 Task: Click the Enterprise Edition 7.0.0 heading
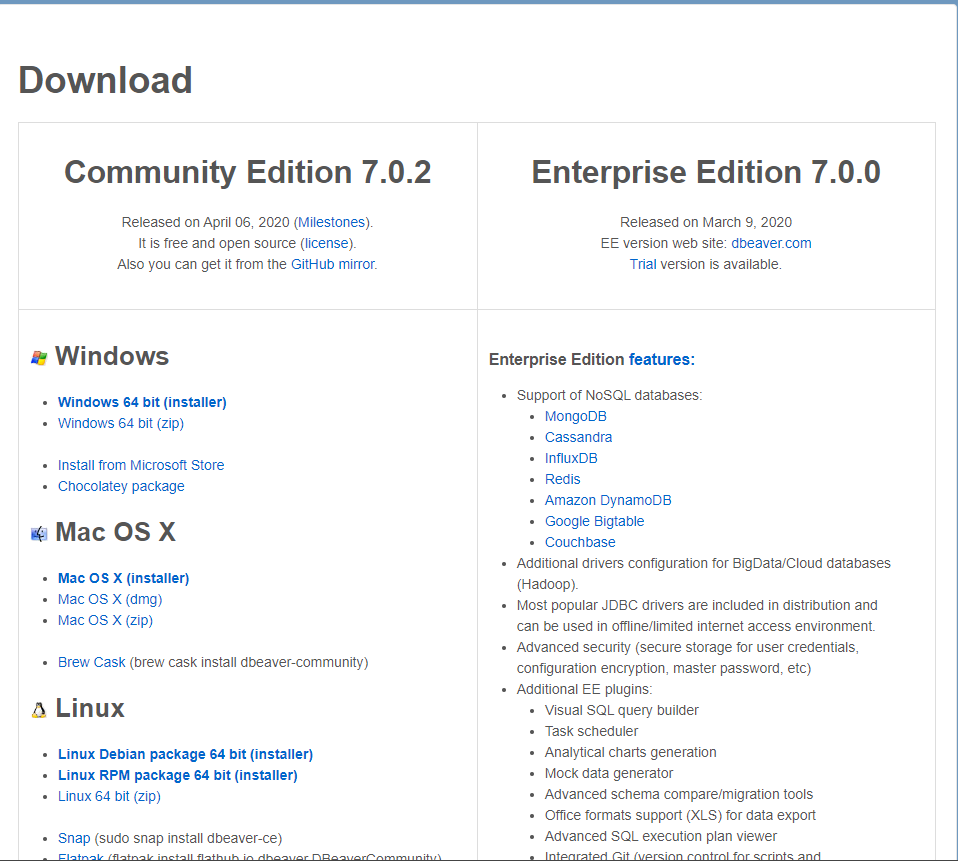[x=706, y=172]
